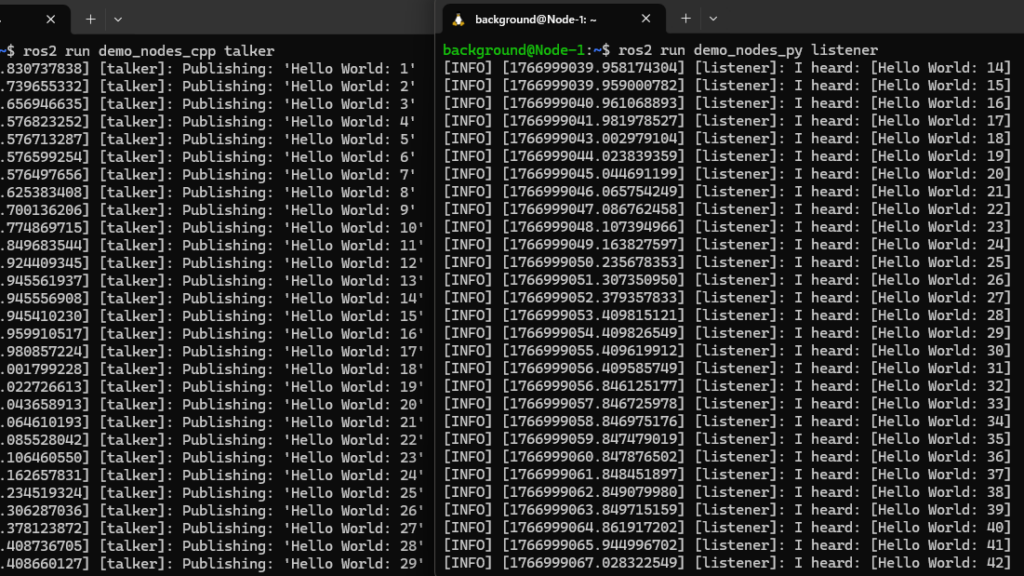Click the empty title bar area of the talker window
The height and width of the screenshot is (576, 1024).
tap(280, 19)
